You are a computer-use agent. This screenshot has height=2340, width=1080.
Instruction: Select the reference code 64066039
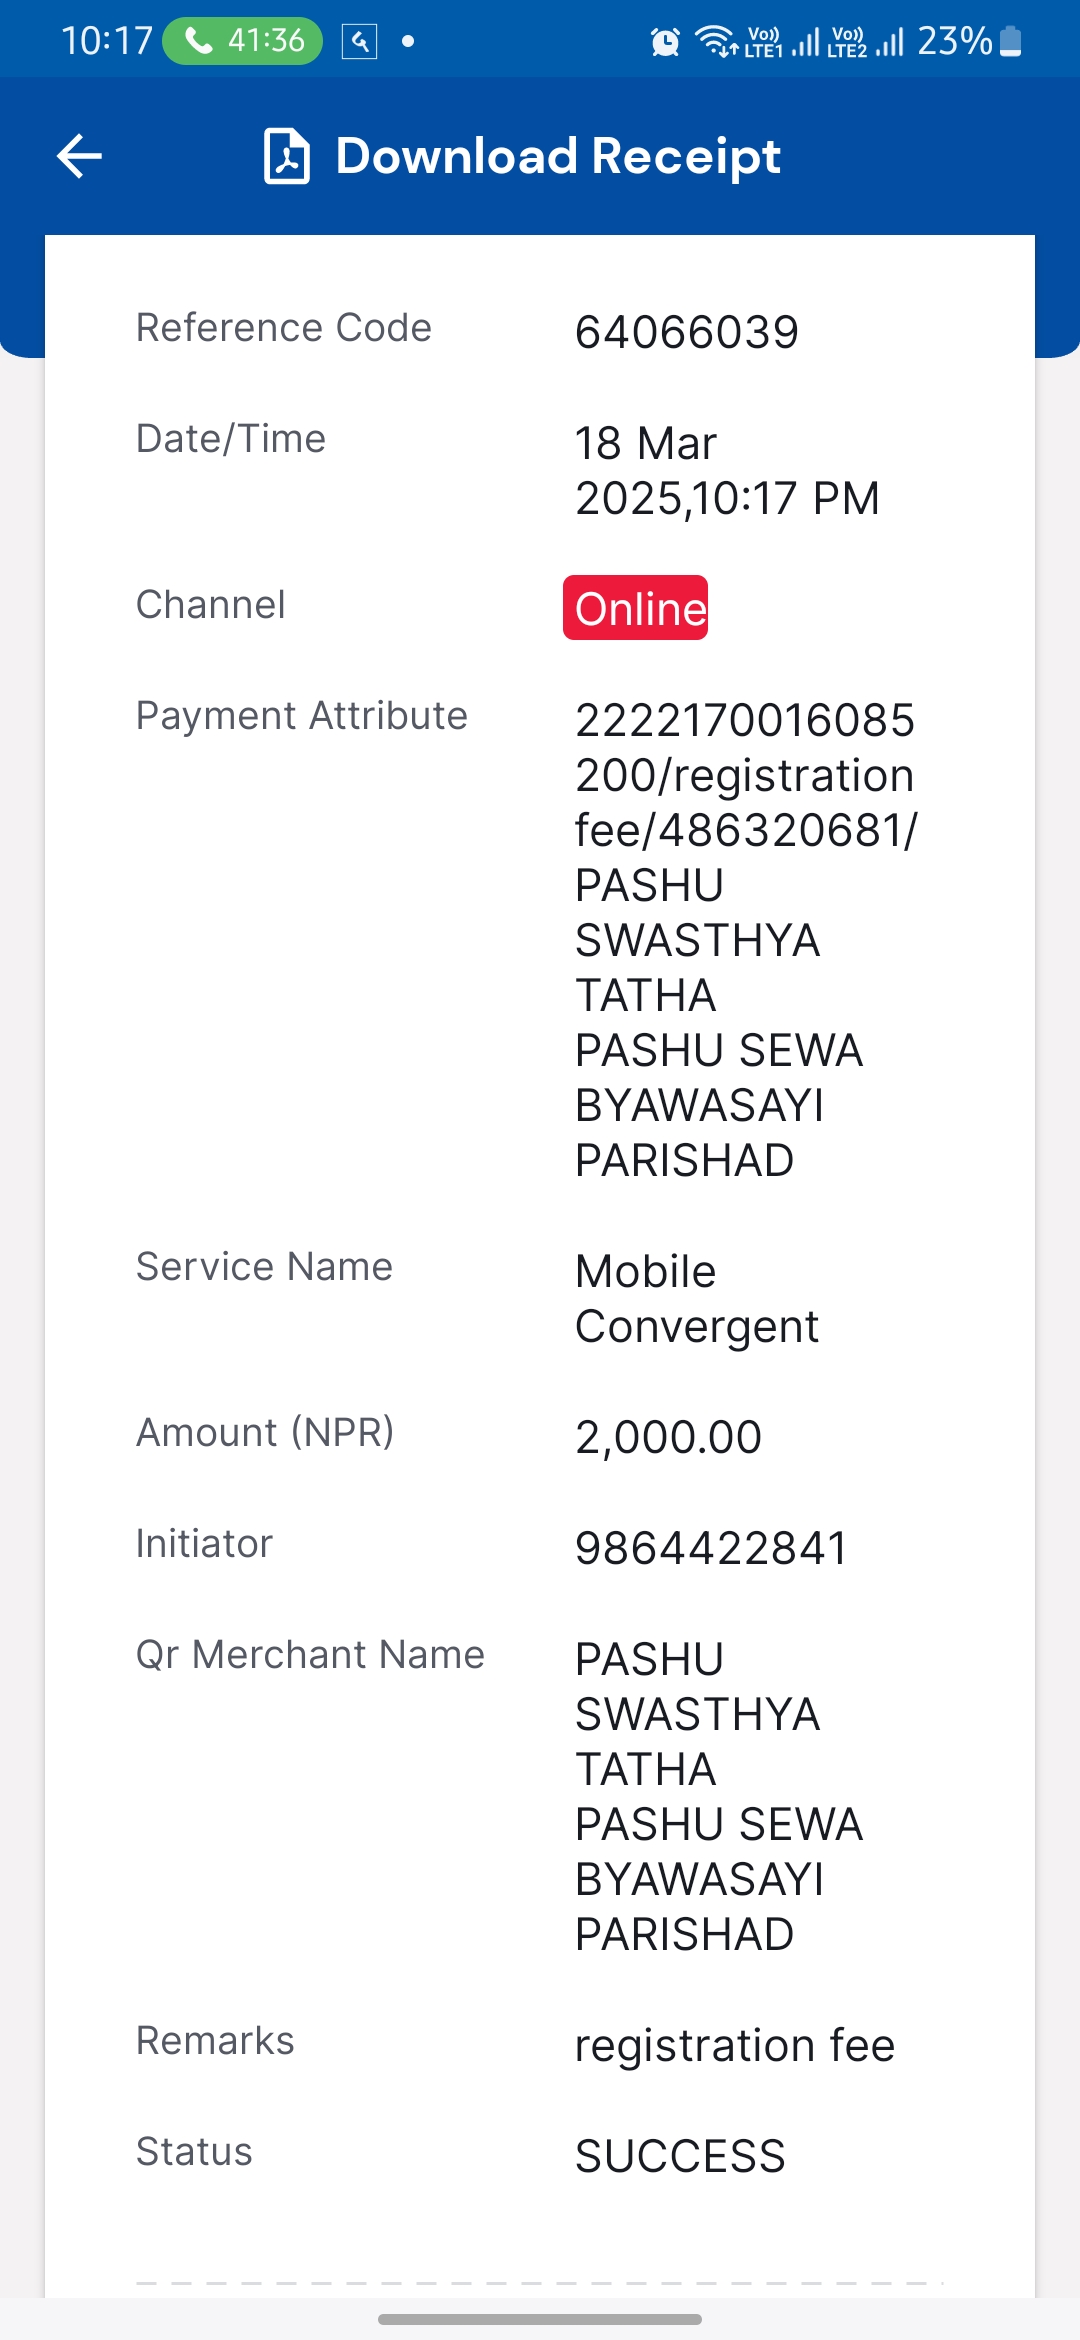pos(687,332)
